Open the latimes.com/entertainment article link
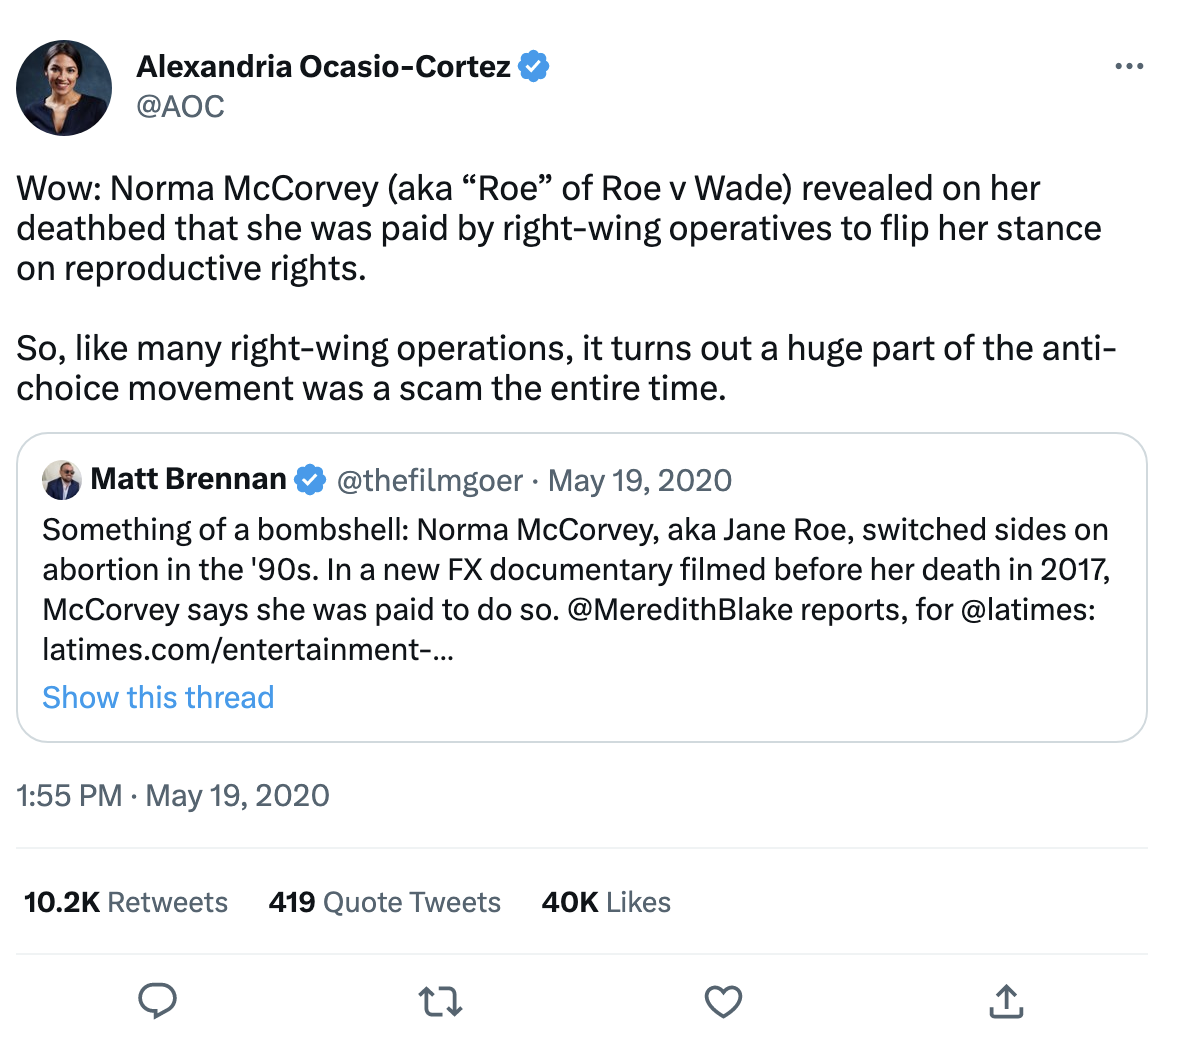Viewport: 1180px width, 1044px height. pos(248,649)
